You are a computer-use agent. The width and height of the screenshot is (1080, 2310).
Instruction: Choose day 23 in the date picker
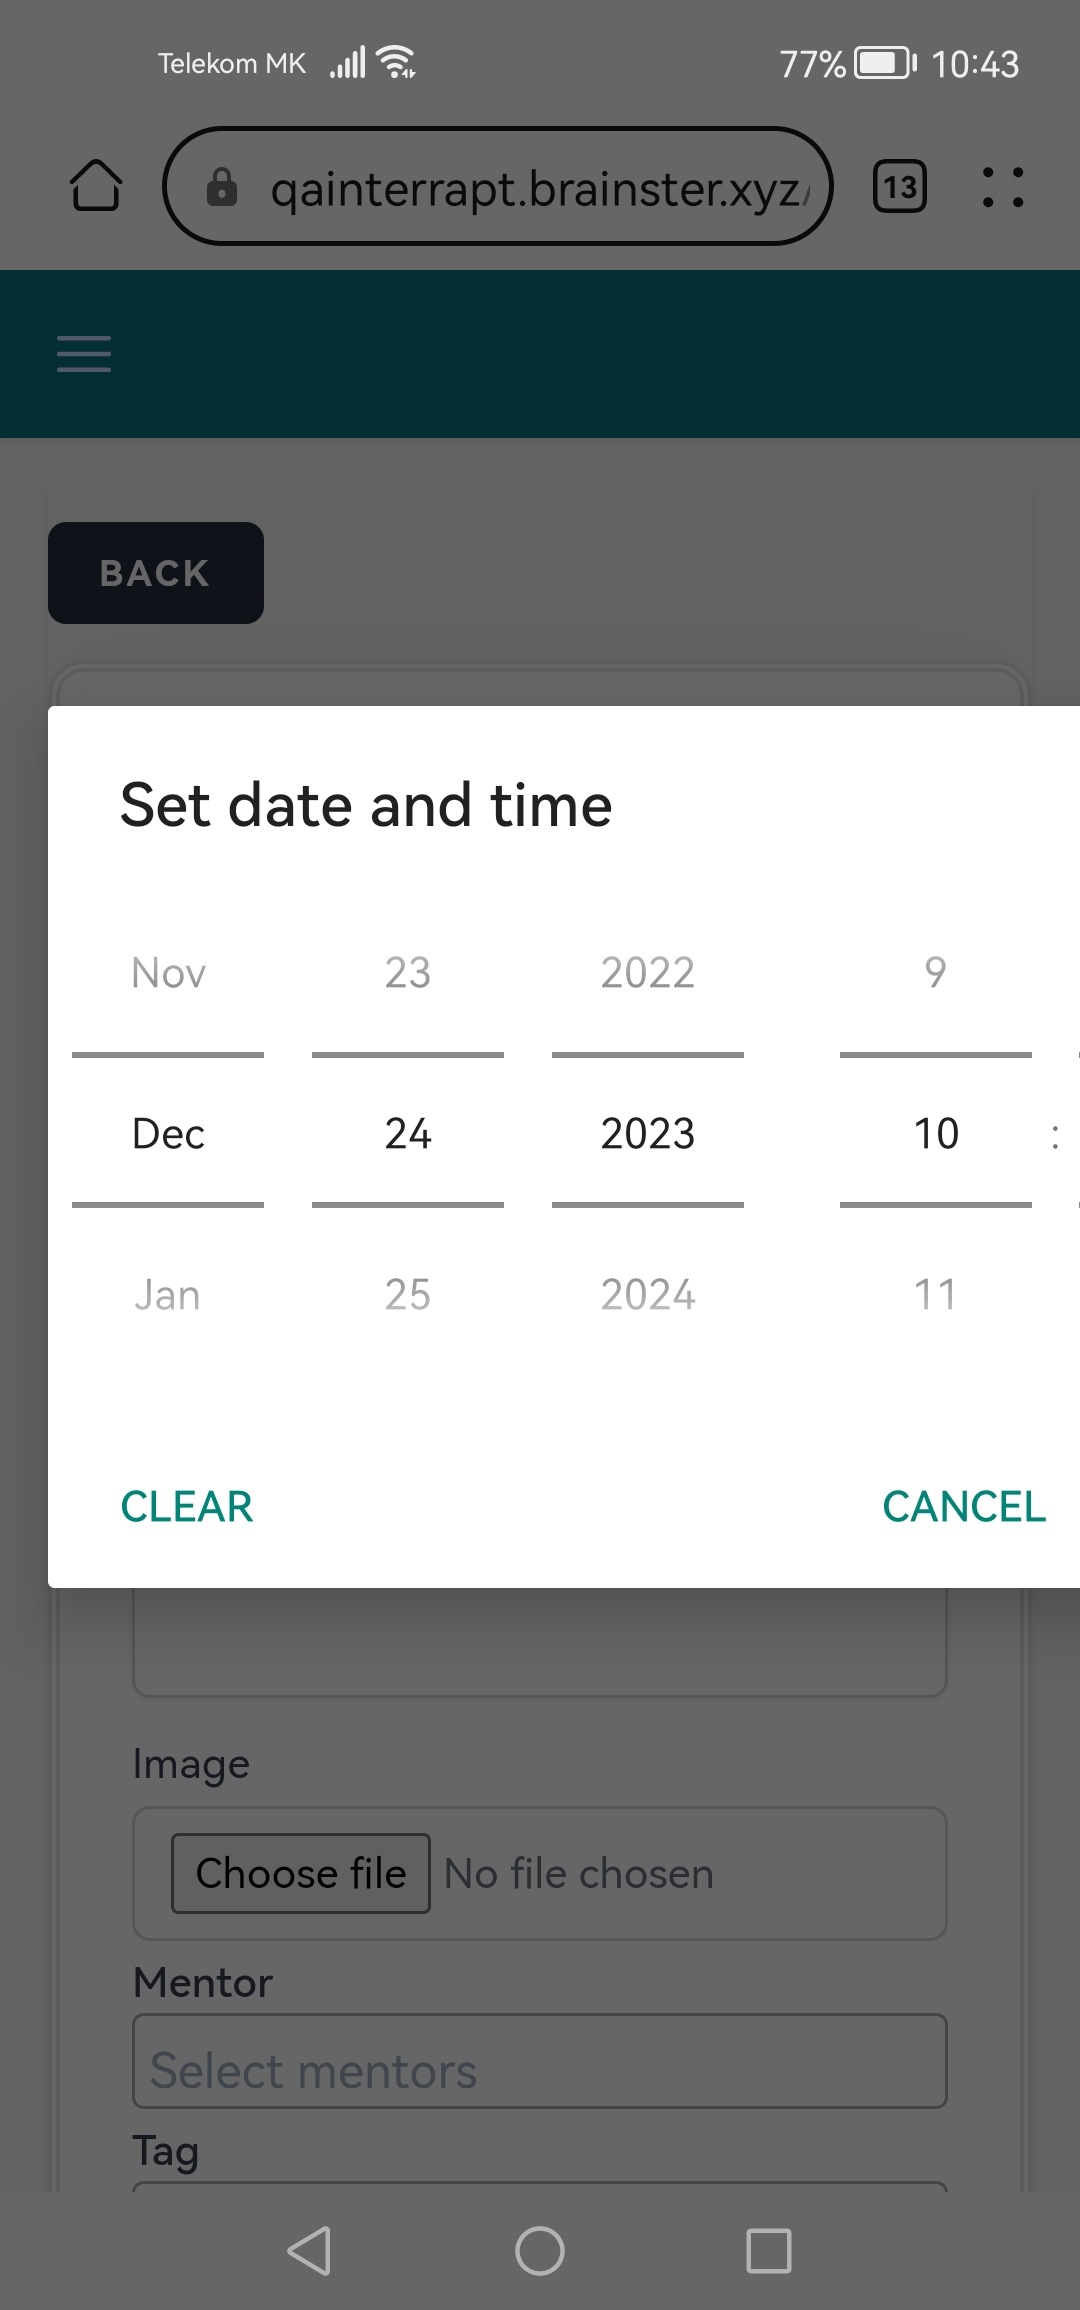coord(408,973)
